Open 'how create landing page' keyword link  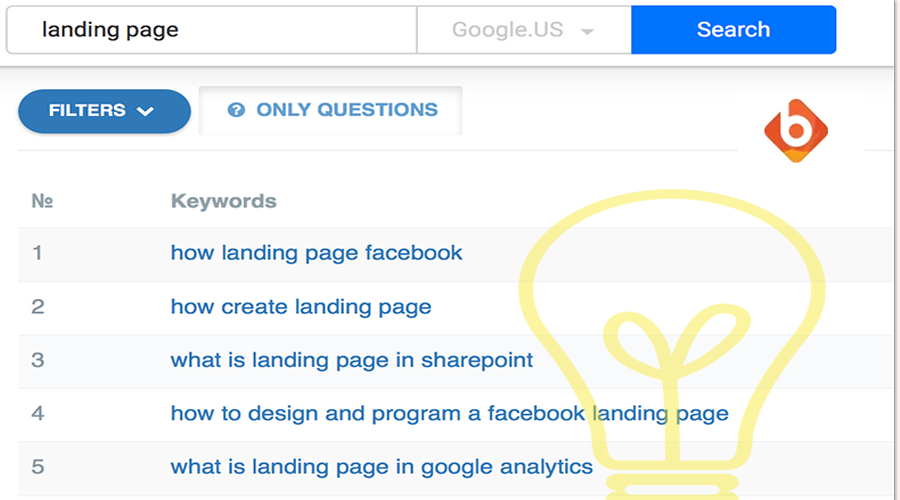coord(301,307)
